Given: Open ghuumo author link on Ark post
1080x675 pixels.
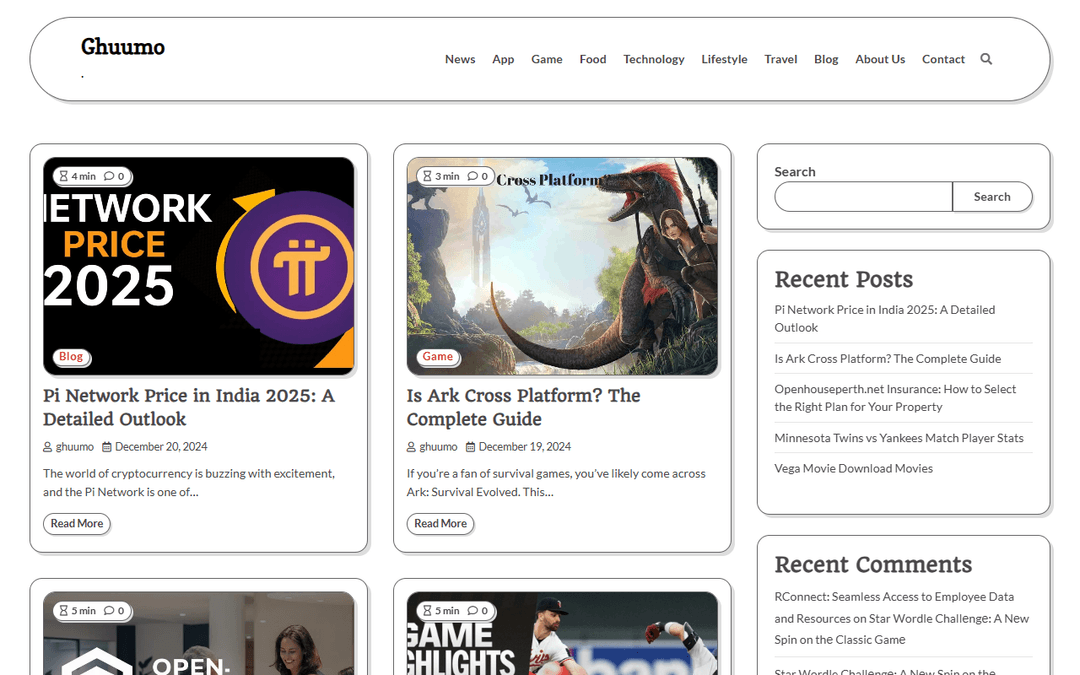Looking at the screenshot, I should click(438, 447).
